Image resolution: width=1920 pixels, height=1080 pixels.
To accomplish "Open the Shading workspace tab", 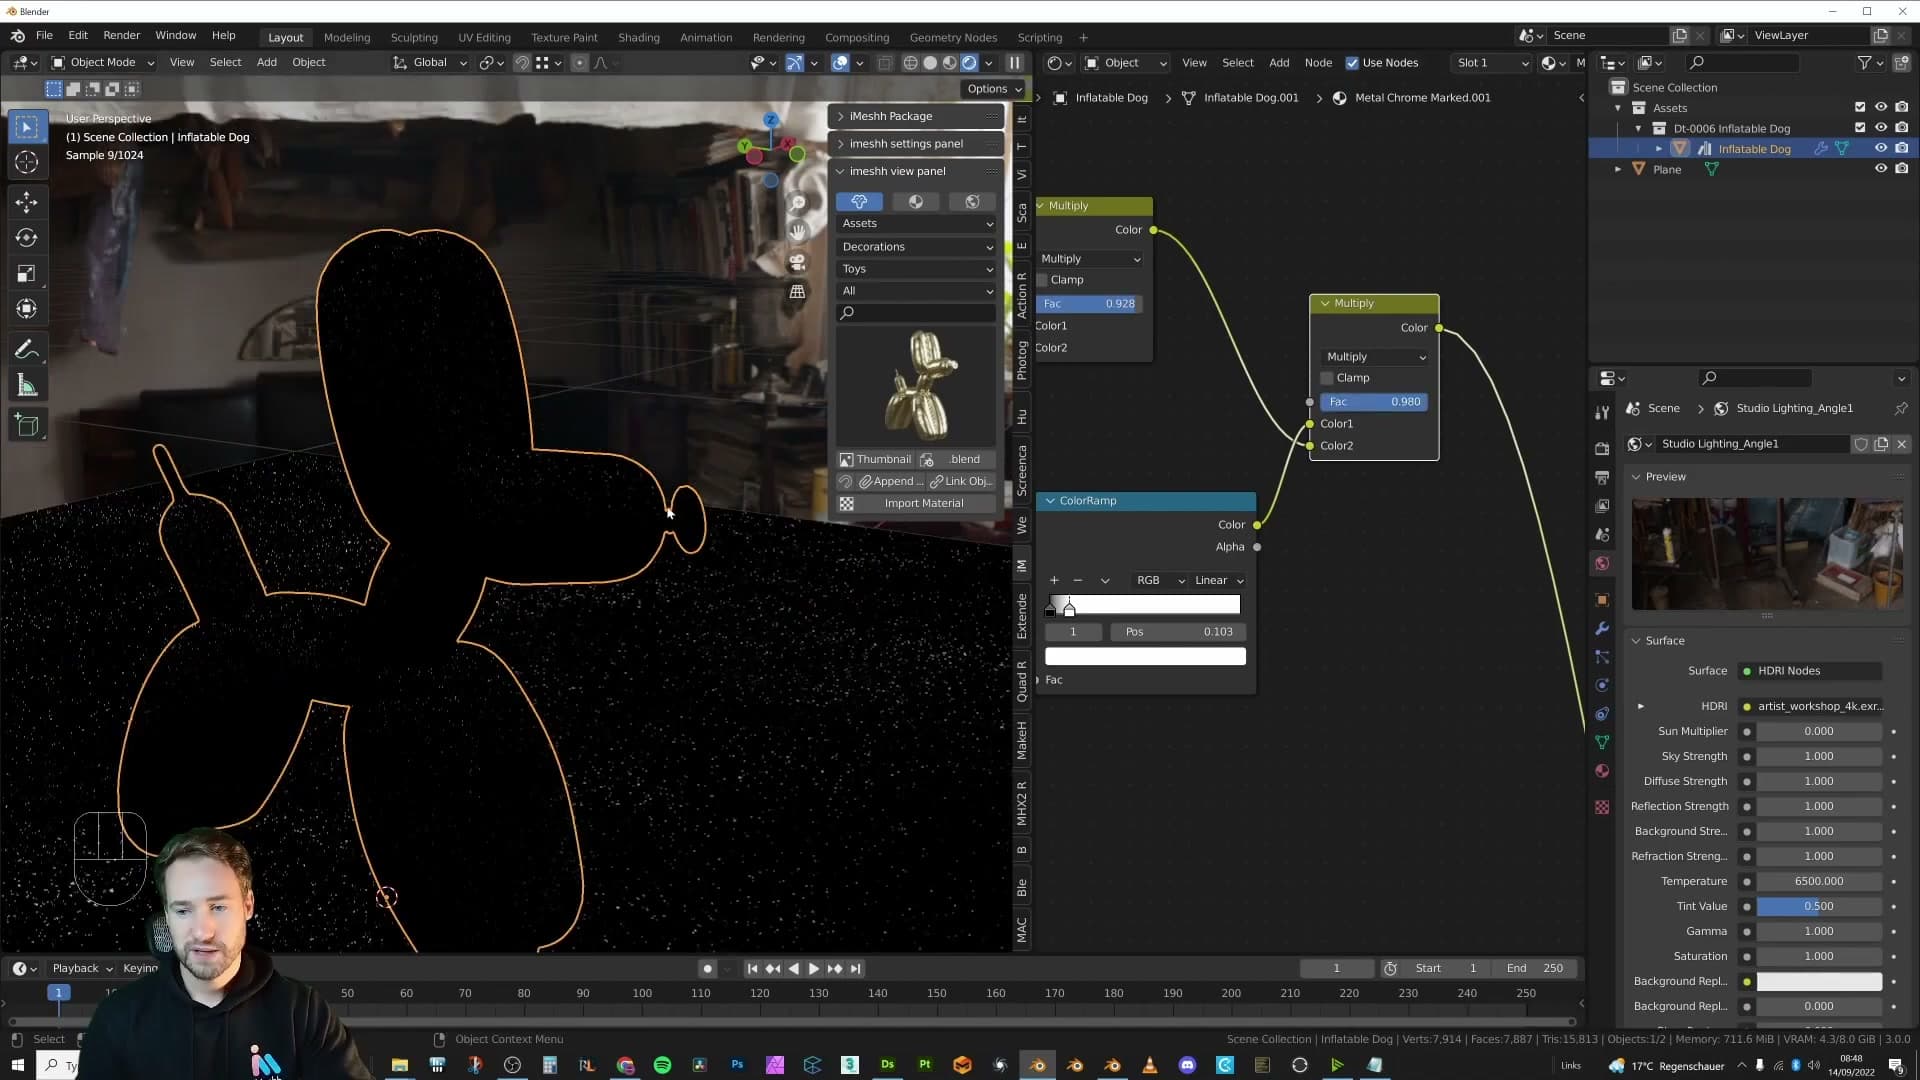I will click(x=638, y=37).
